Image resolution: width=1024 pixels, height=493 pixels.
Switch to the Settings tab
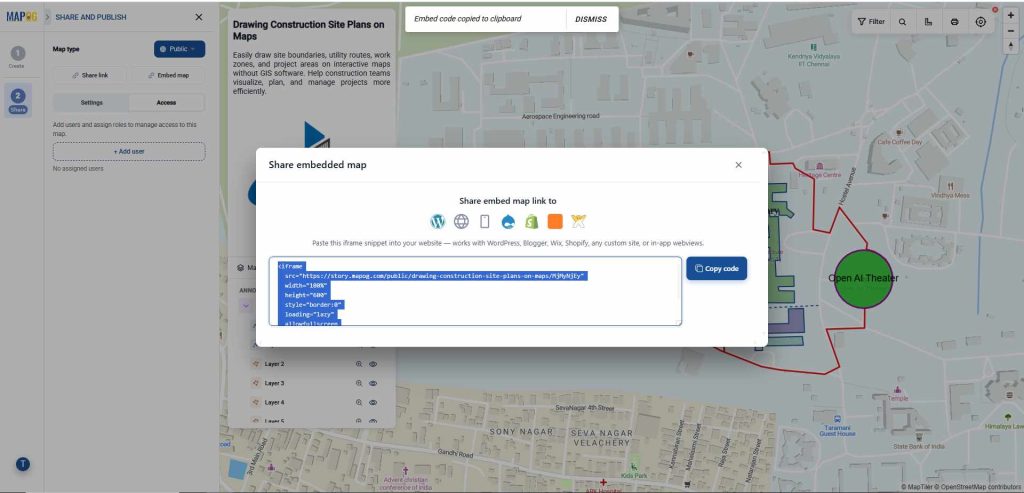pyautogui.click(x=91, y=103)
